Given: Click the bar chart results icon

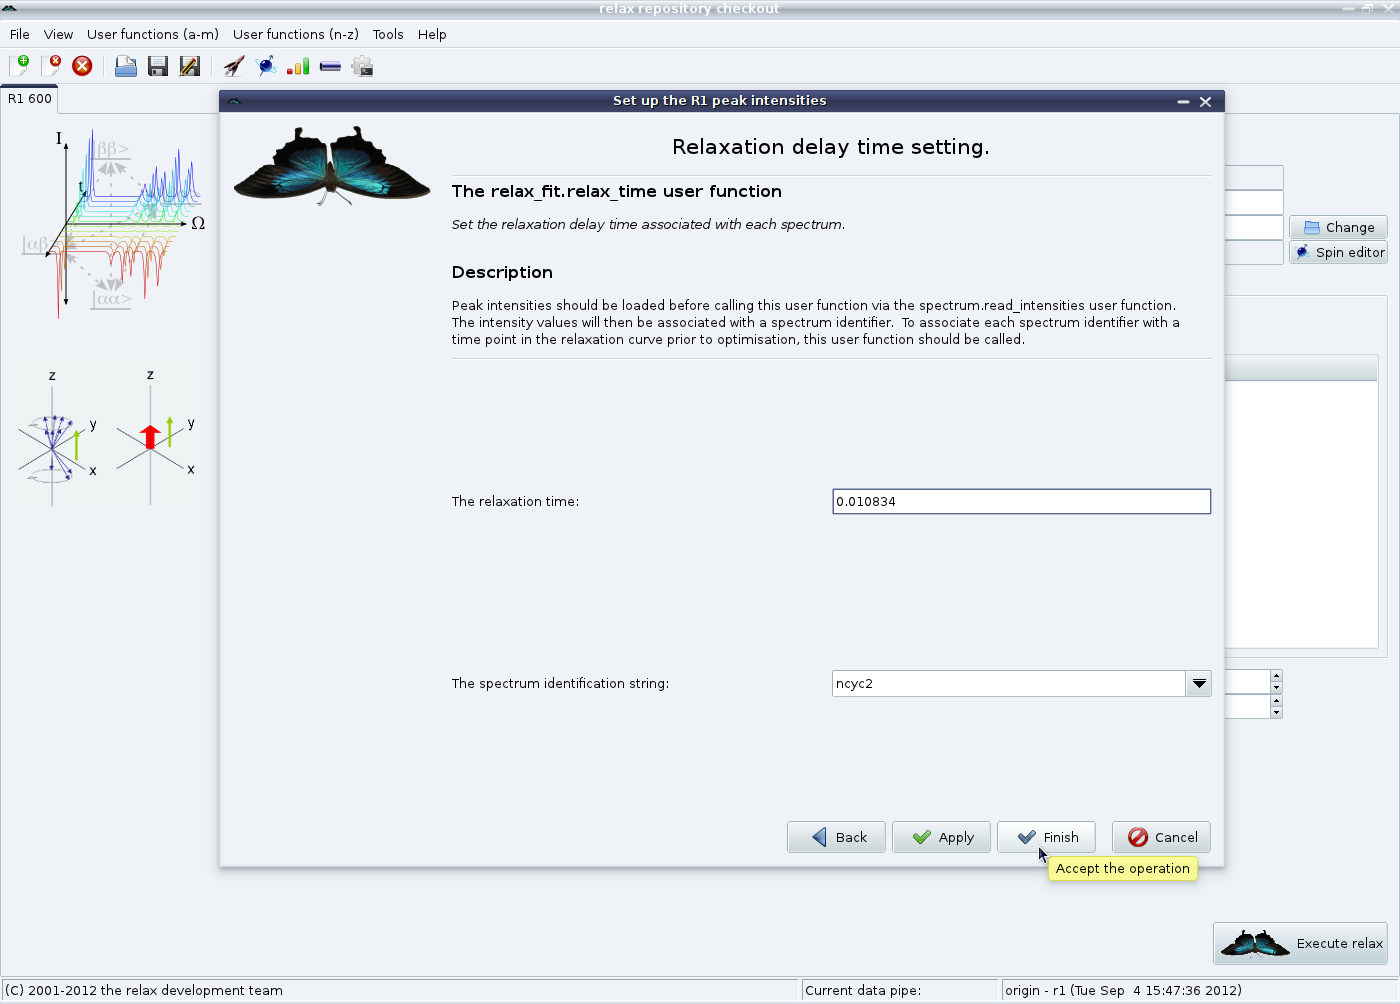Looking at the screenshot, I should click(298, 66).
